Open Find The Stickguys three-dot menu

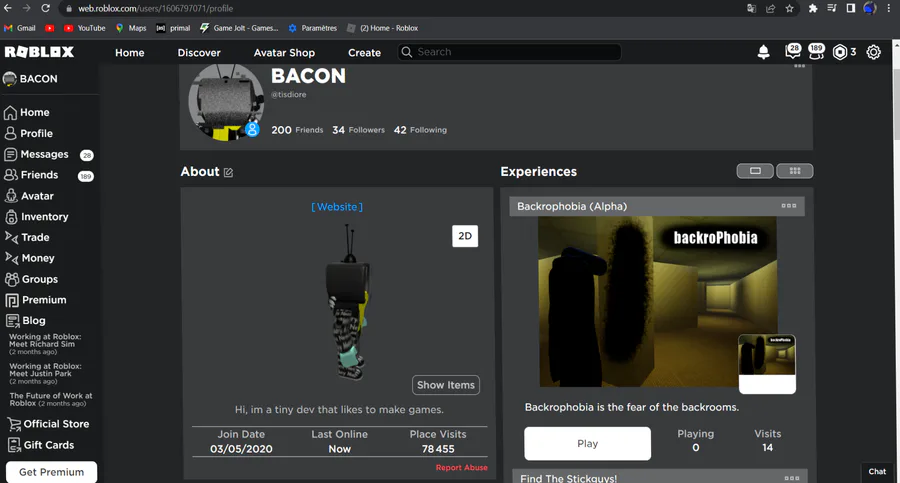(792, 478)
